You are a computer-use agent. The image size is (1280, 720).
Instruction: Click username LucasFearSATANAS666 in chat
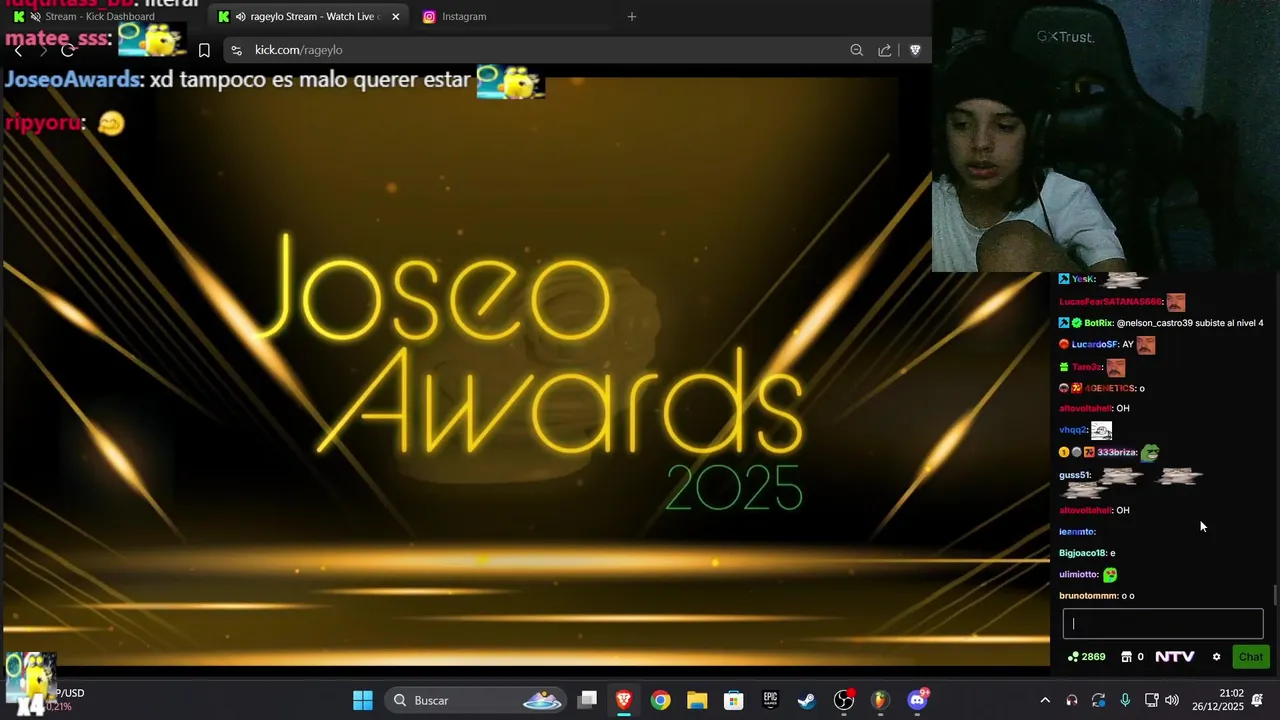coord(1111,301)
